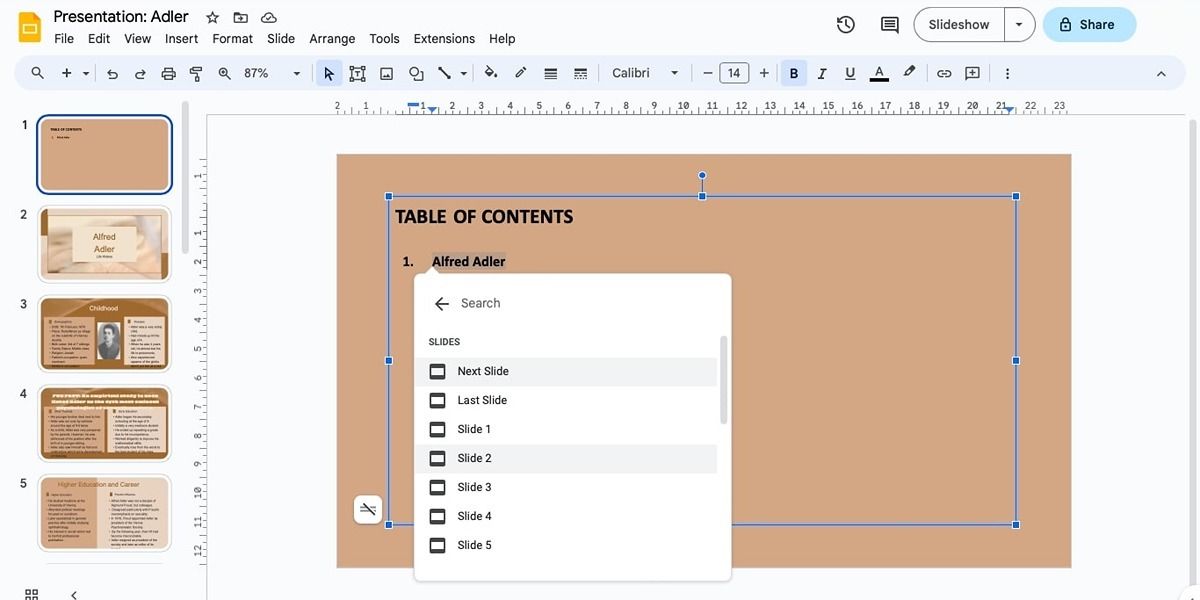Open the Format menu
This screenshot has width=1200, height=600.
tap(232, 38)
